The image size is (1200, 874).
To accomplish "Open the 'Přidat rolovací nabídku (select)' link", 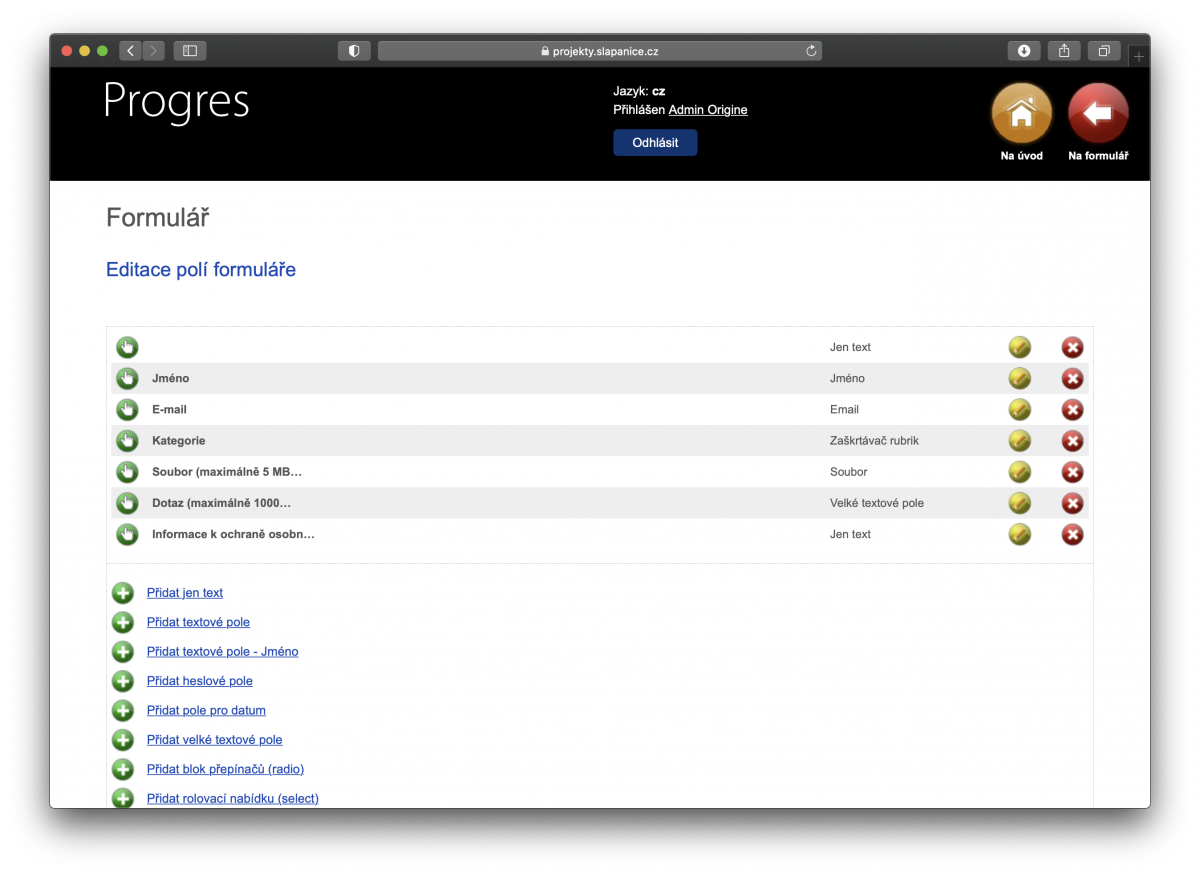I will click(232, 798).
